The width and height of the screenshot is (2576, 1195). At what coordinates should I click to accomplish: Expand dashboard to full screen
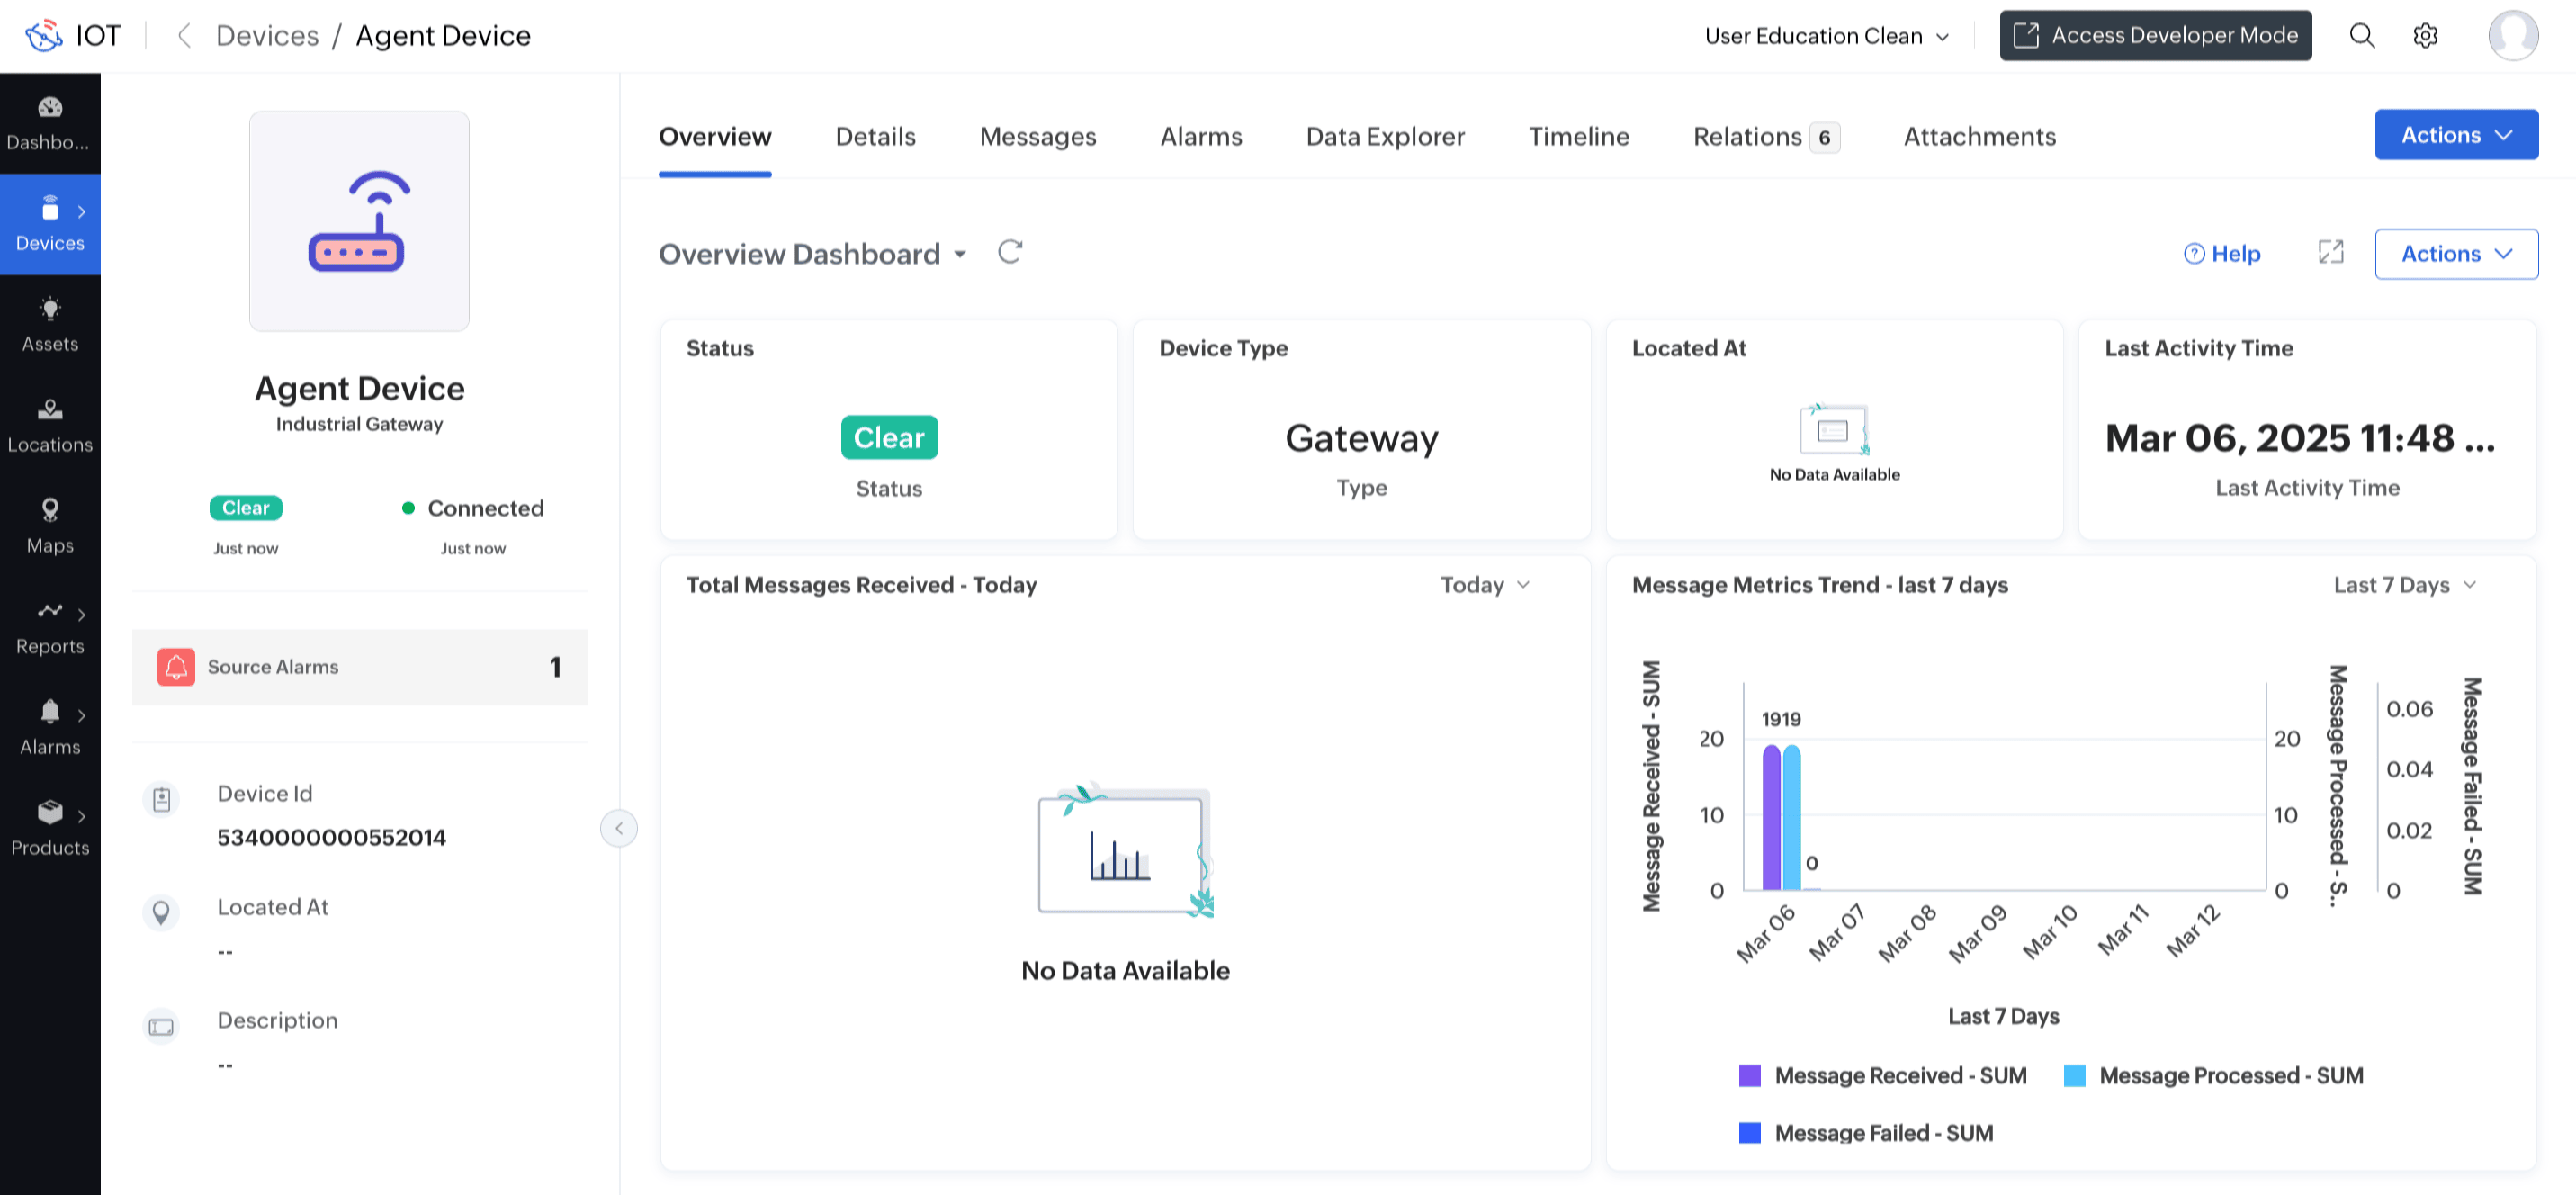tap(2330, 253)
